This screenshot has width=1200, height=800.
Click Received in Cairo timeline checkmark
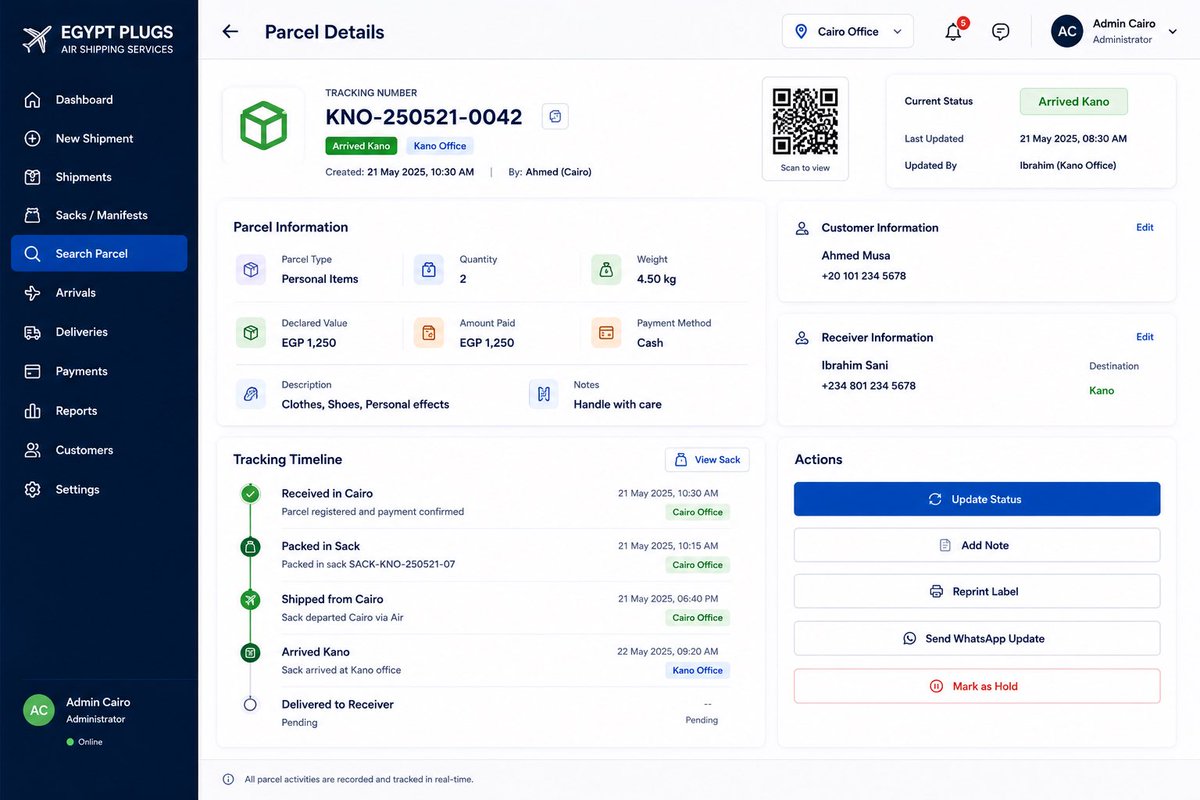[x=251, y=494]
